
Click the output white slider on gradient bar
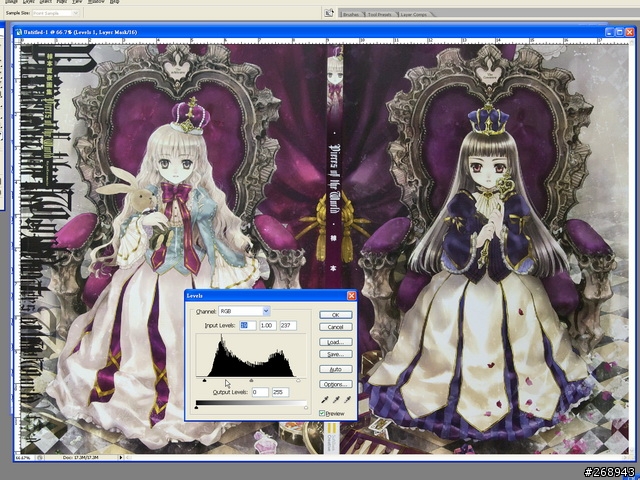[x=306, y=407]
